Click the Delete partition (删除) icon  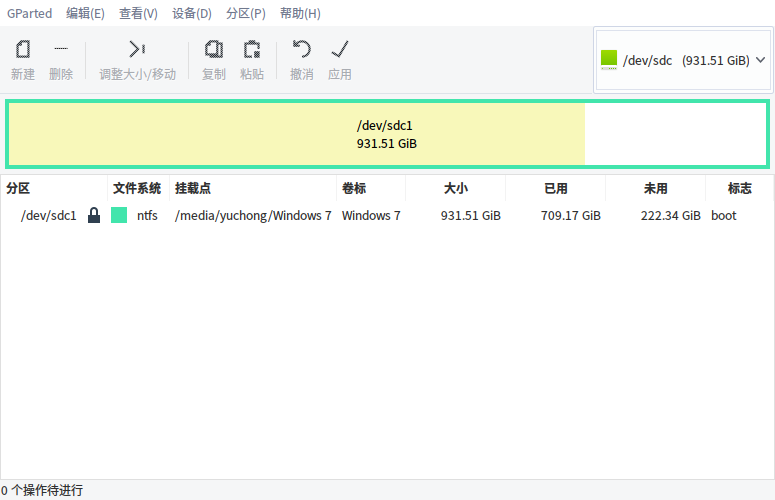click(61, 48)
